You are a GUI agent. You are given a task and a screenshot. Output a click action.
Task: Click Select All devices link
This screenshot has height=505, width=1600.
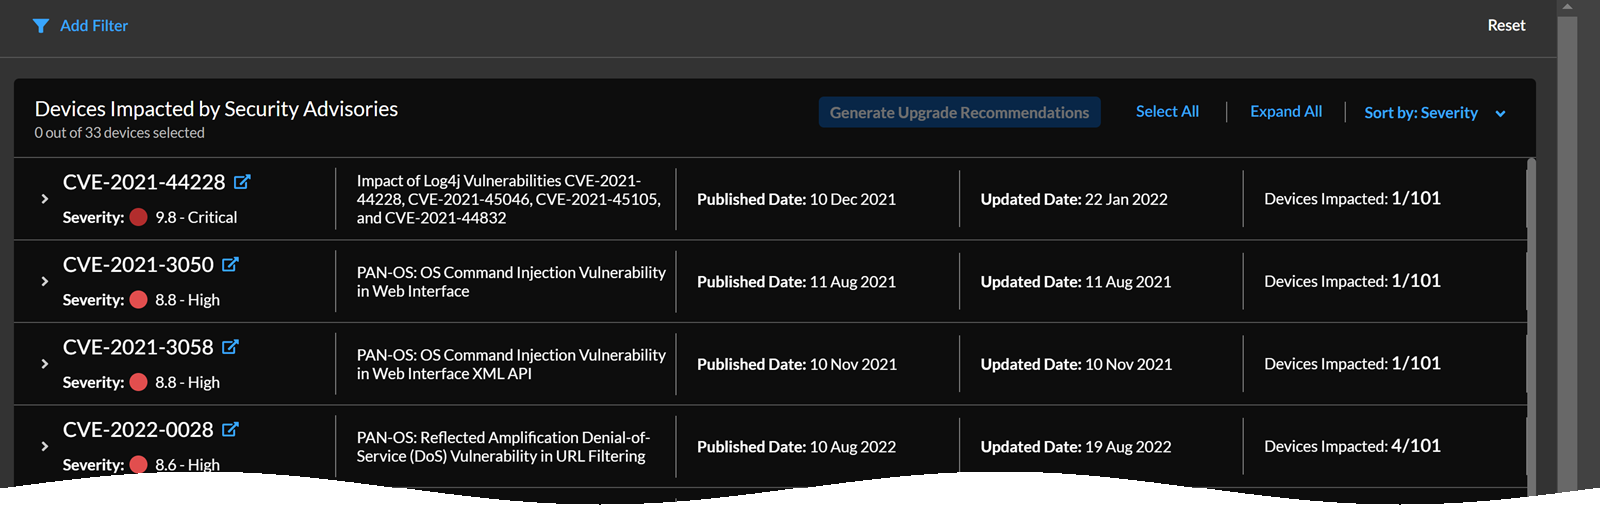click(x=1167, y=111)
